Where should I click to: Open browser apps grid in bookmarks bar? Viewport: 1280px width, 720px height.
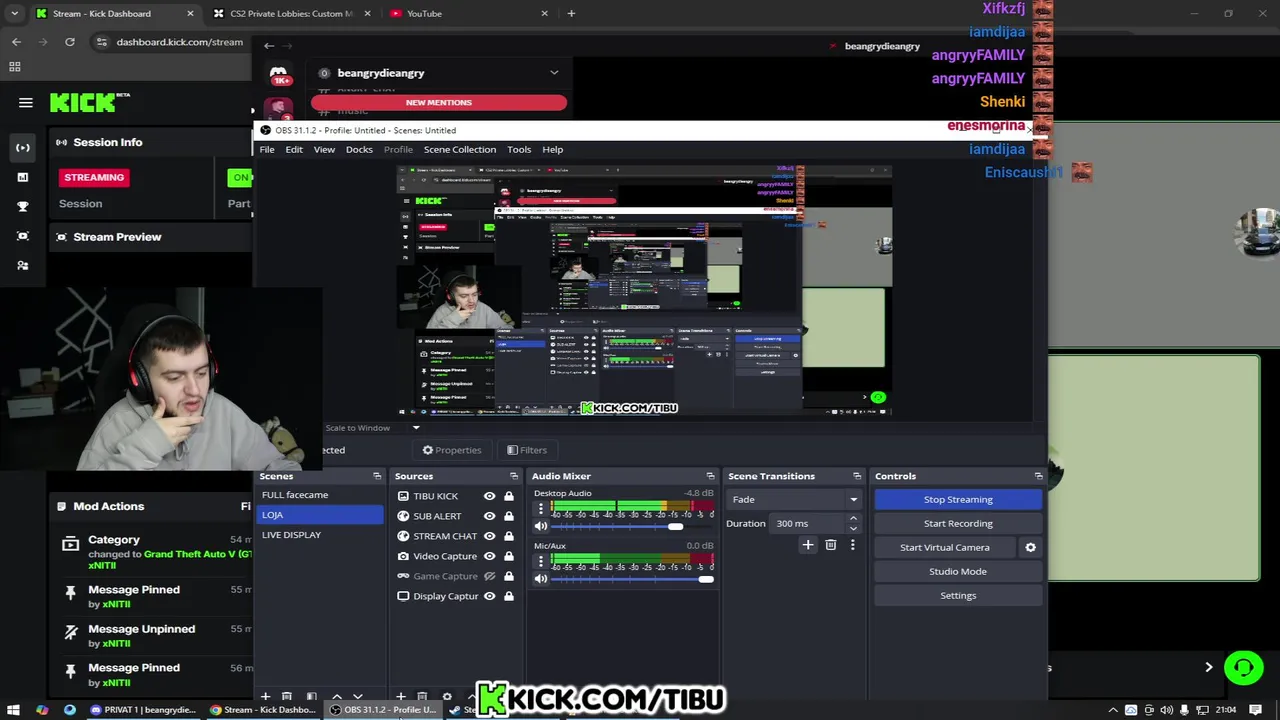[x=14, y=67]
